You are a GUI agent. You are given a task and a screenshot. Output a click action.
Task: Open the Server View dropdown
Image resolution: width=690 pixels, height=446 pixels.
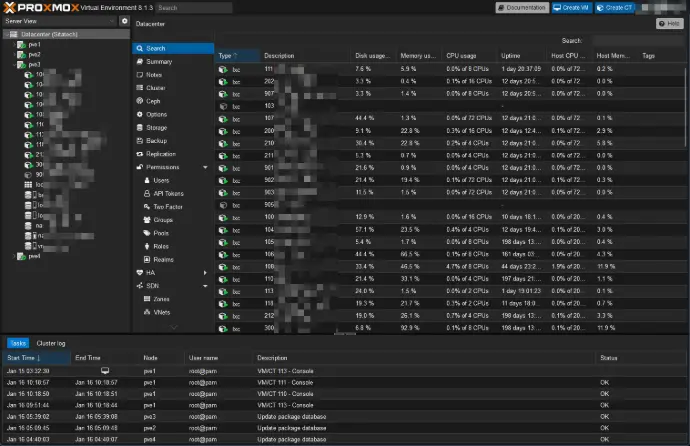click(58, 21)
